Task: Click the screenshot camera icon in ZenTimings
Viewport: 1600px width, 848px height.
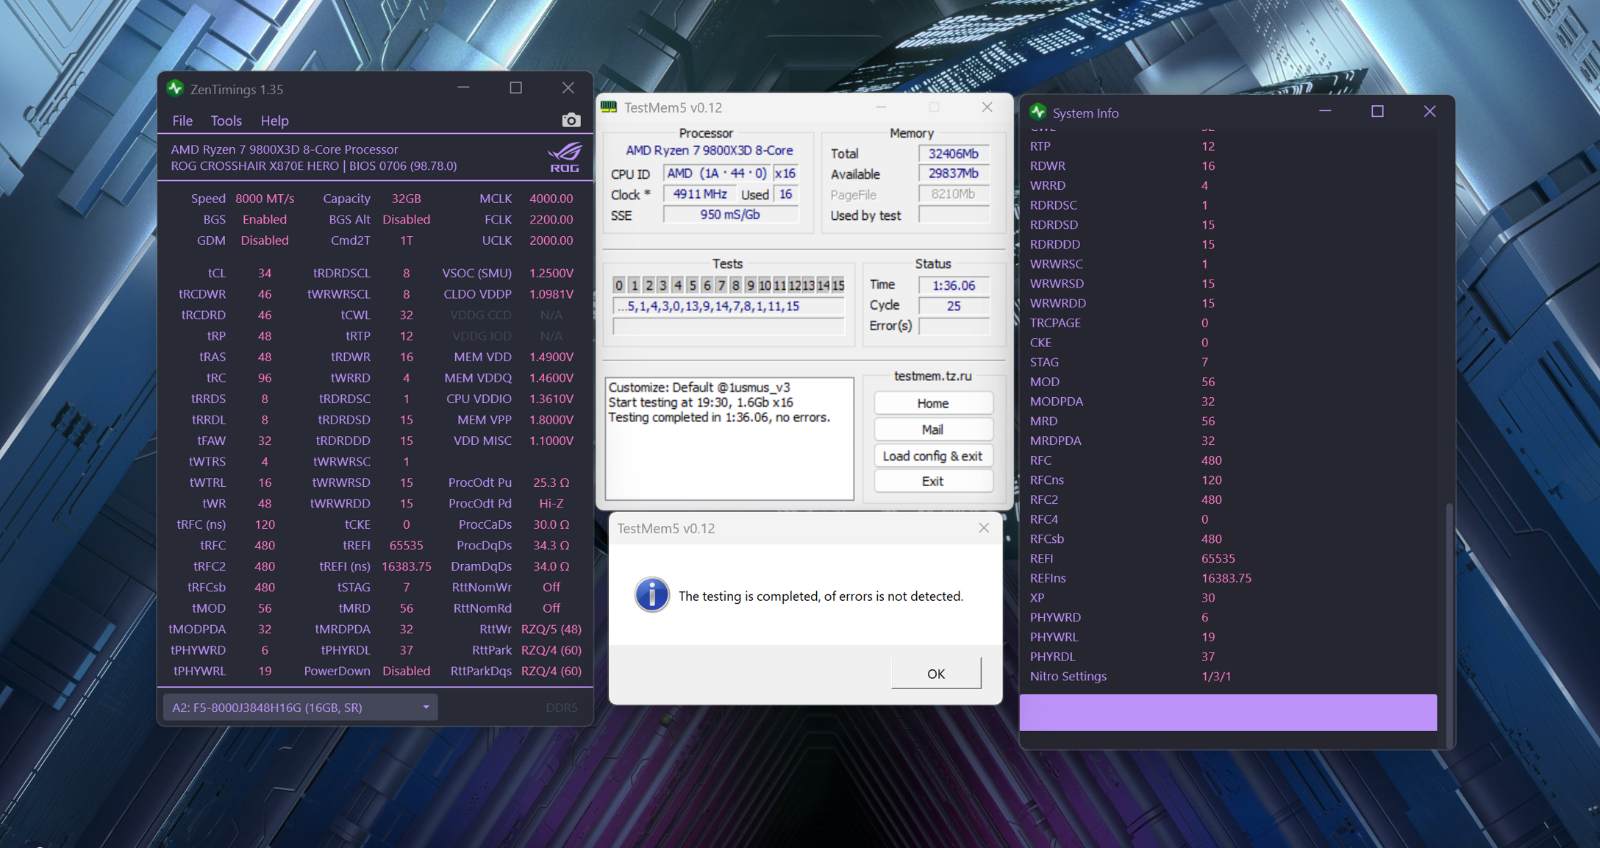Action: [x=571, y=120]
